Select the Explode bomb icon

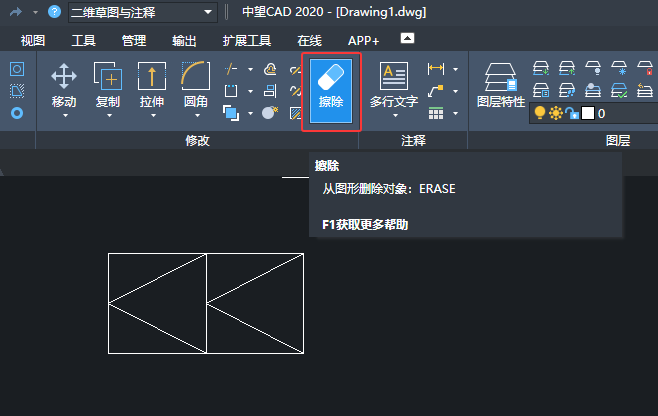point(270,113)
